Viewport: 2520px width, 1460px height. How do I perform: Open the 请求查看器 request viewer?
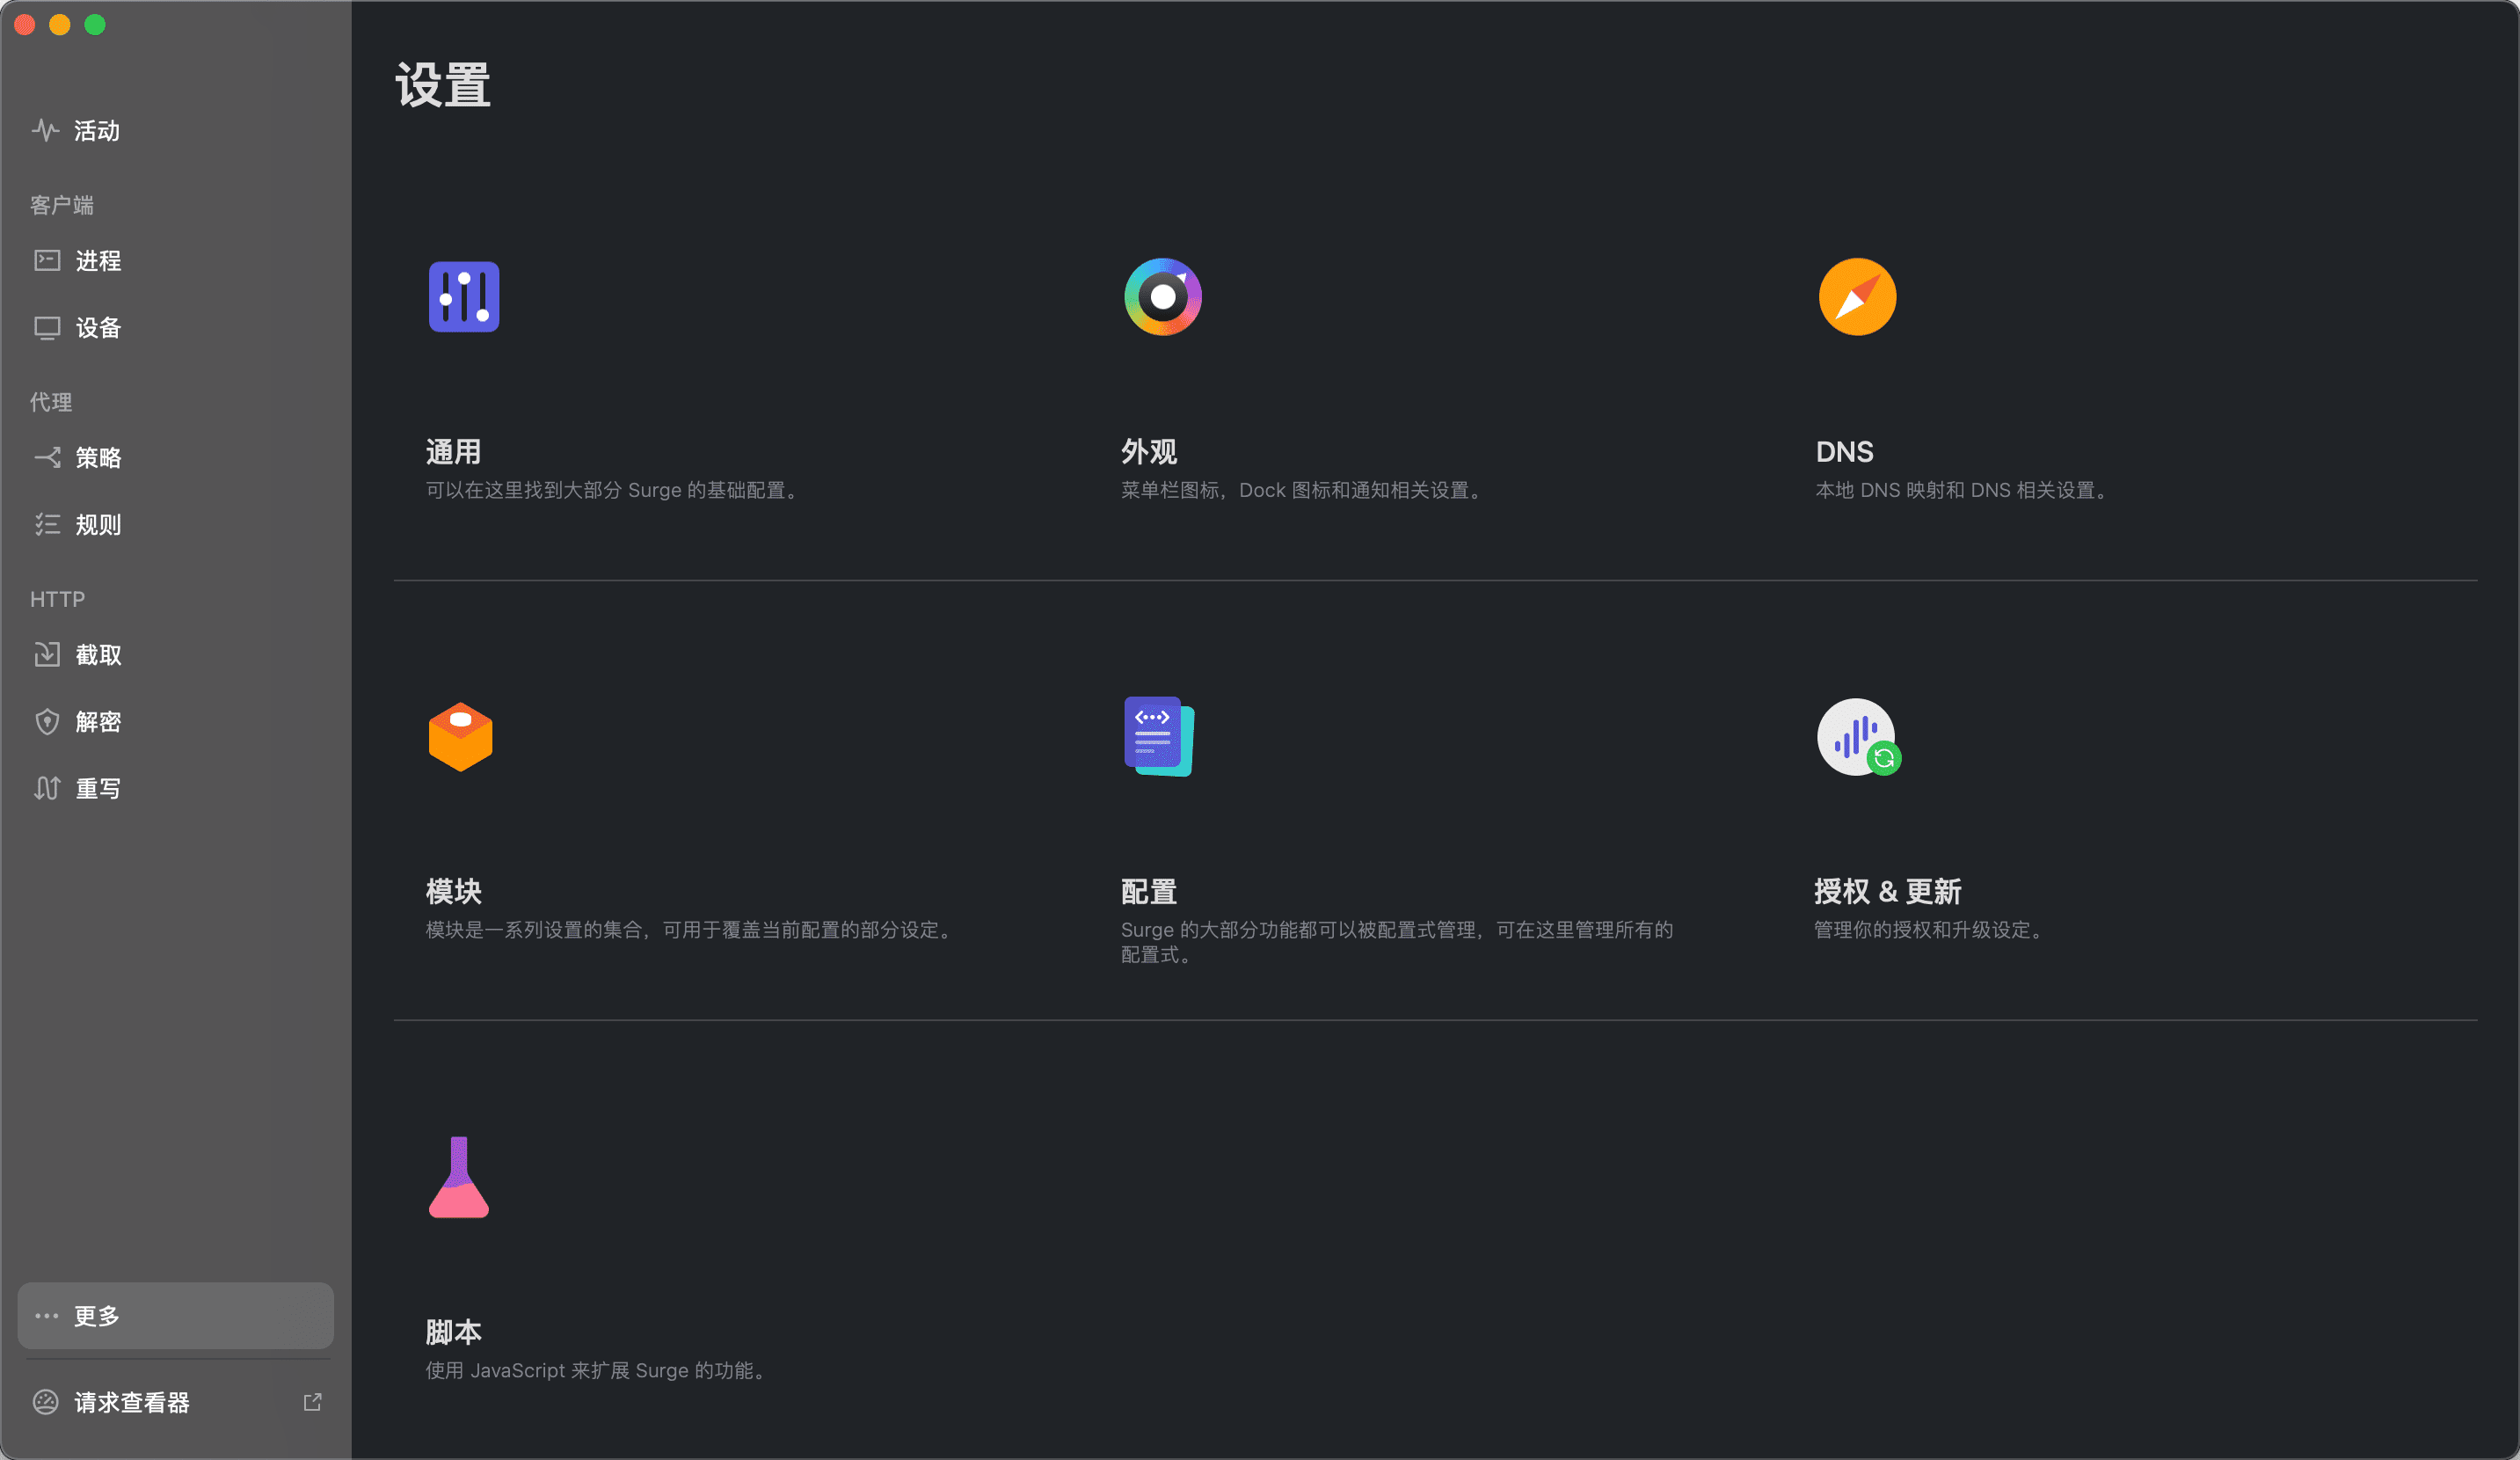[x=133, y=1402]
